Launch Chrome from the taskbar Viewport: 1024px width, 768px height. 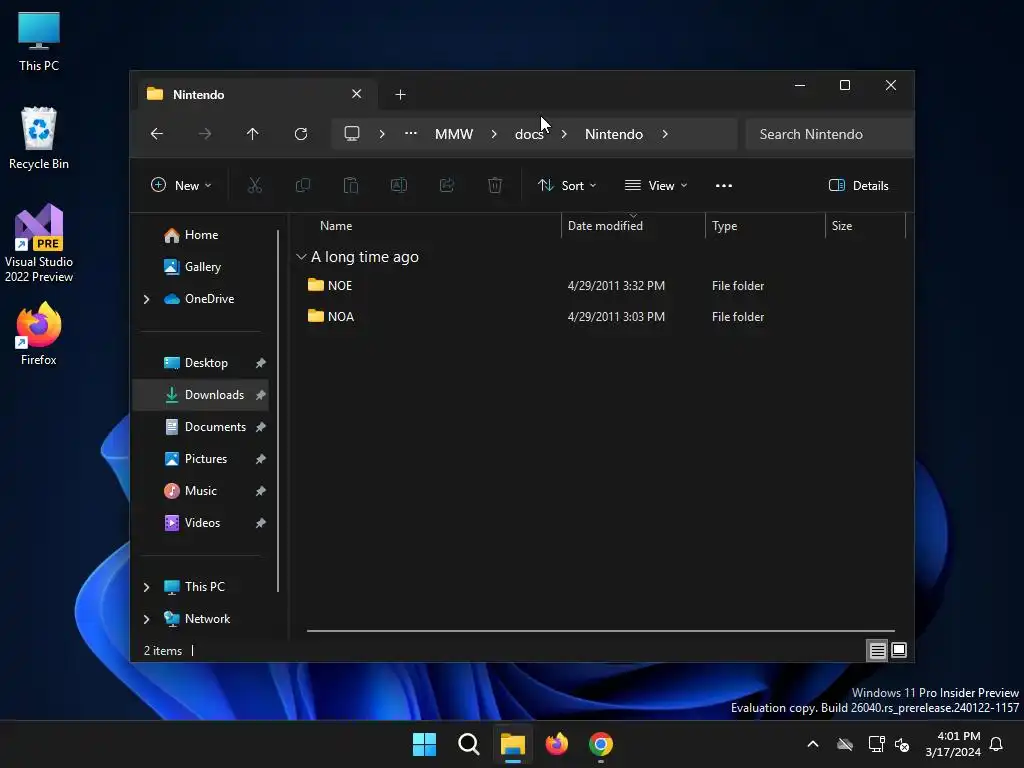coord(601,744)
